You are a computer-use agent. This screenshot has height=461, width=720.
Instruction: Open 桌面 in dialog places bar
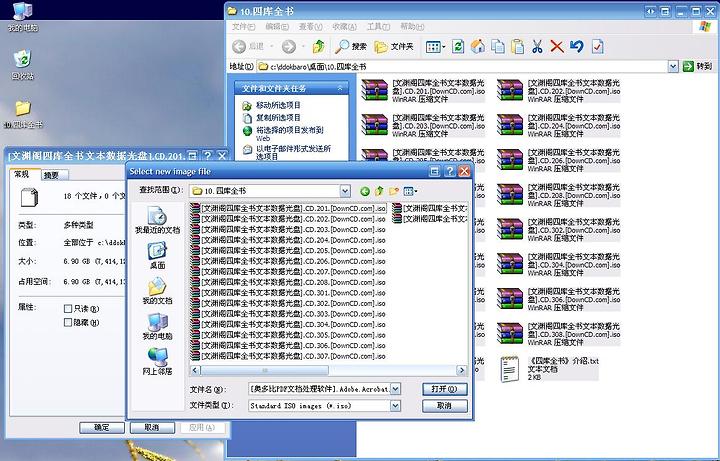pyautogui.click(x=157, y=256)
